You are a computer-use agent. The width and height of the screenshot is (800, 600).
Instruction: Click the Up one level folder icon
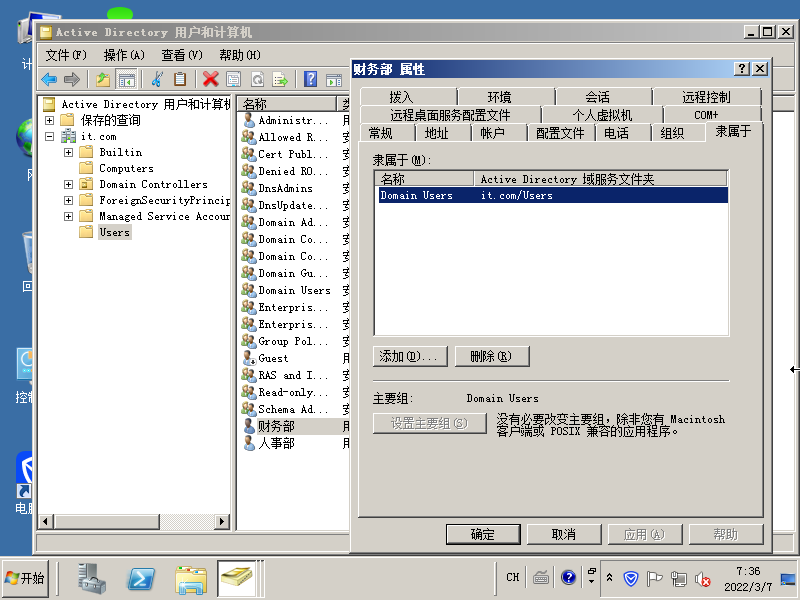103,79
